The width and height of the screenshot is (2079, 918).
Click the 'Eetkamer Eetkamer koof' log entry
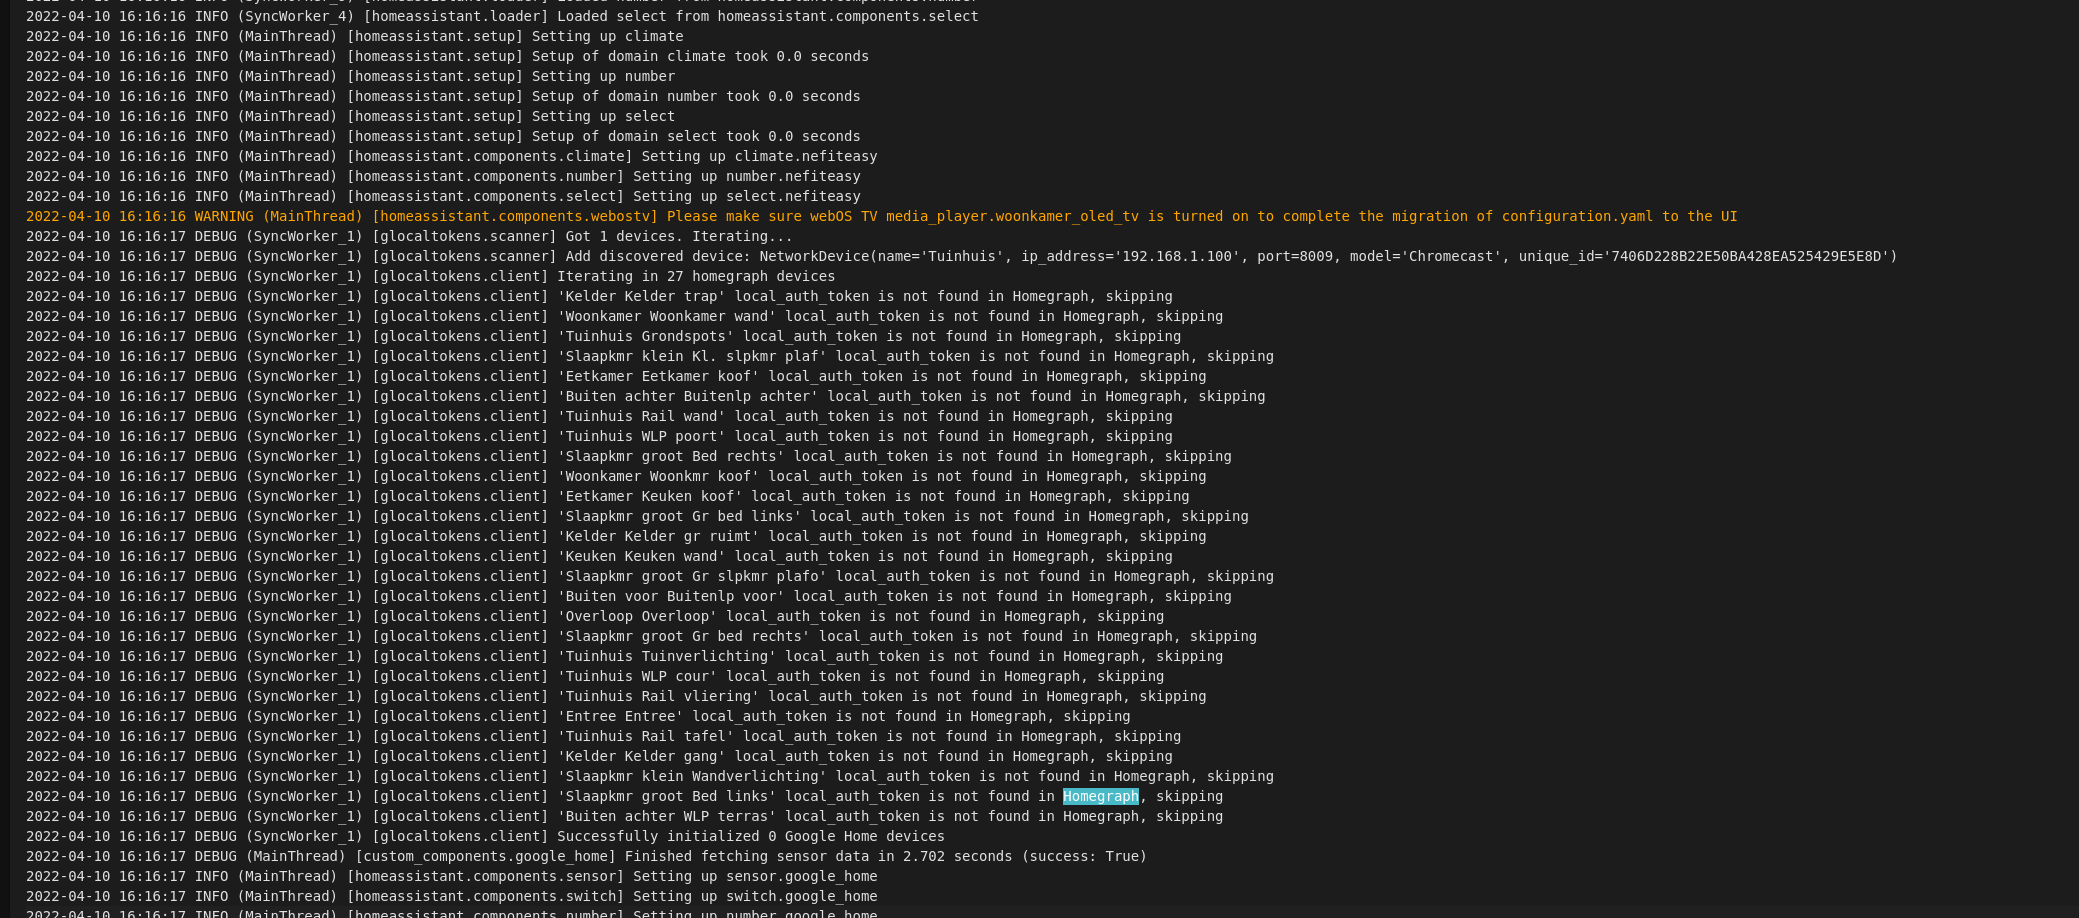[x=616, y=377]
